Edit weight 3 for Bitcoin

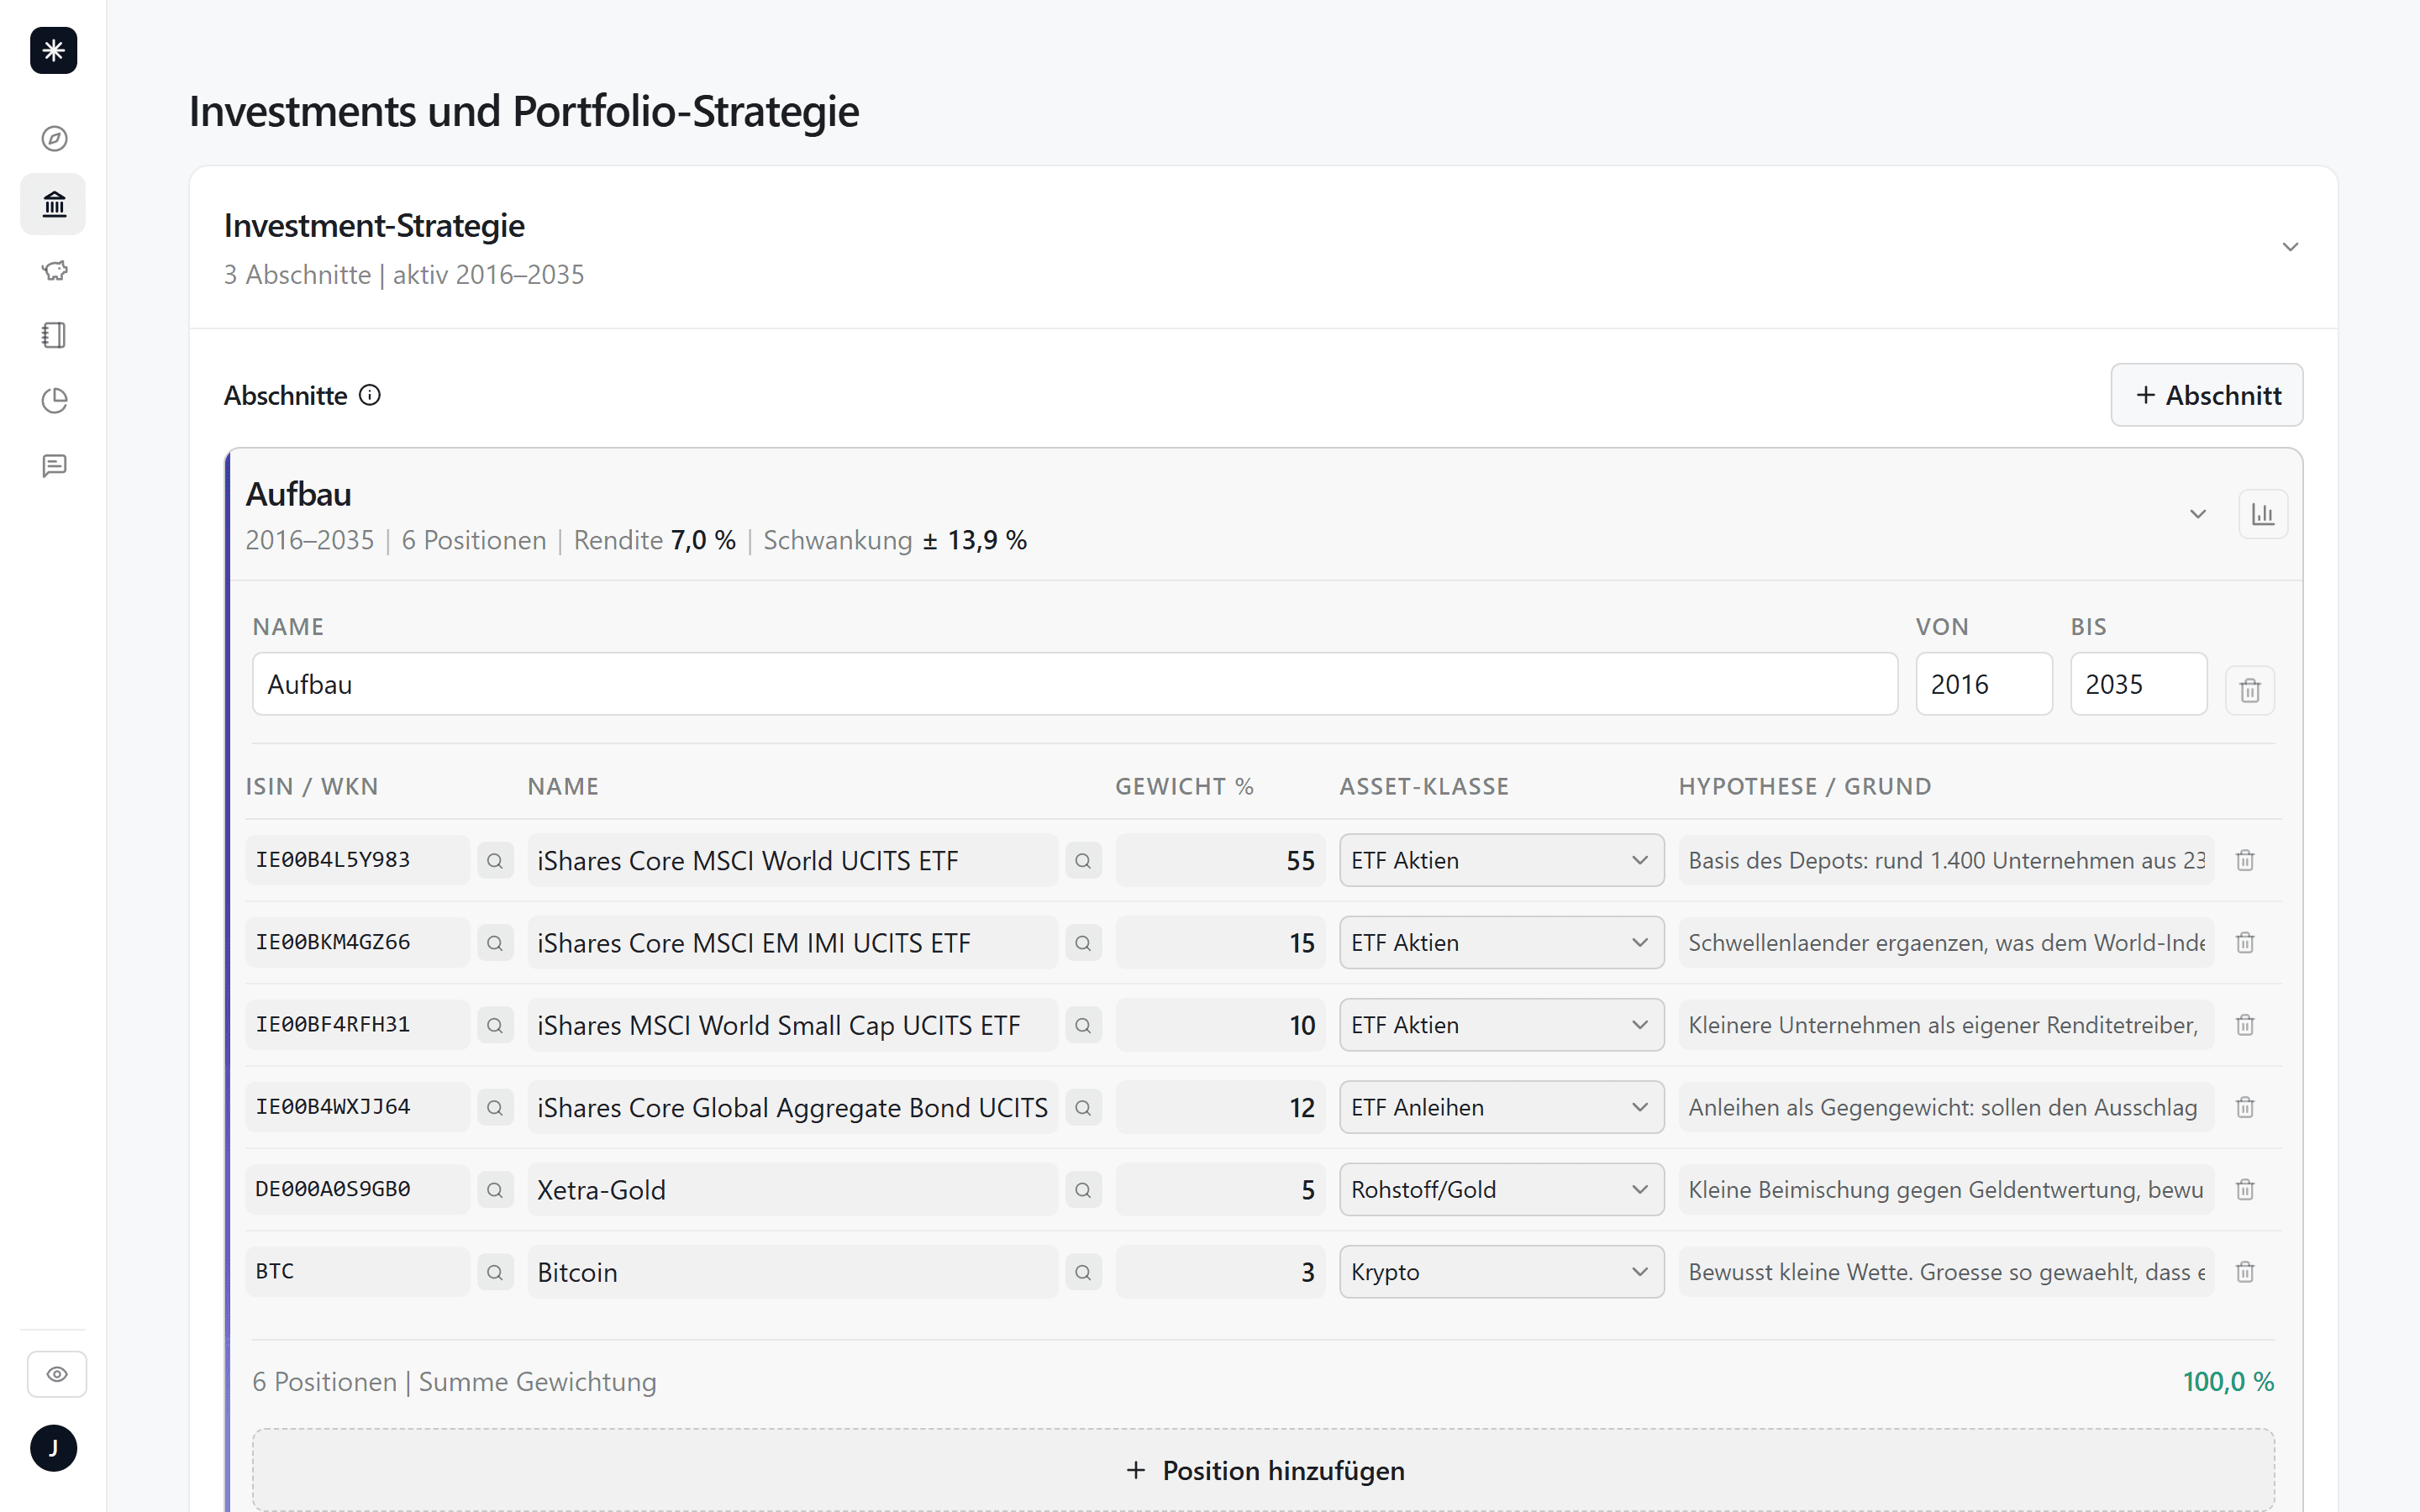pyautogui.click(x=1220, y=1272)
